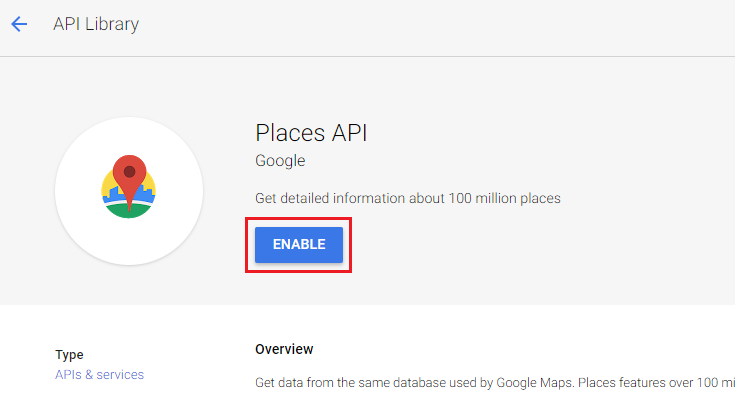
Task: Click the Overview section heading
Action: [x=284, y=349]
